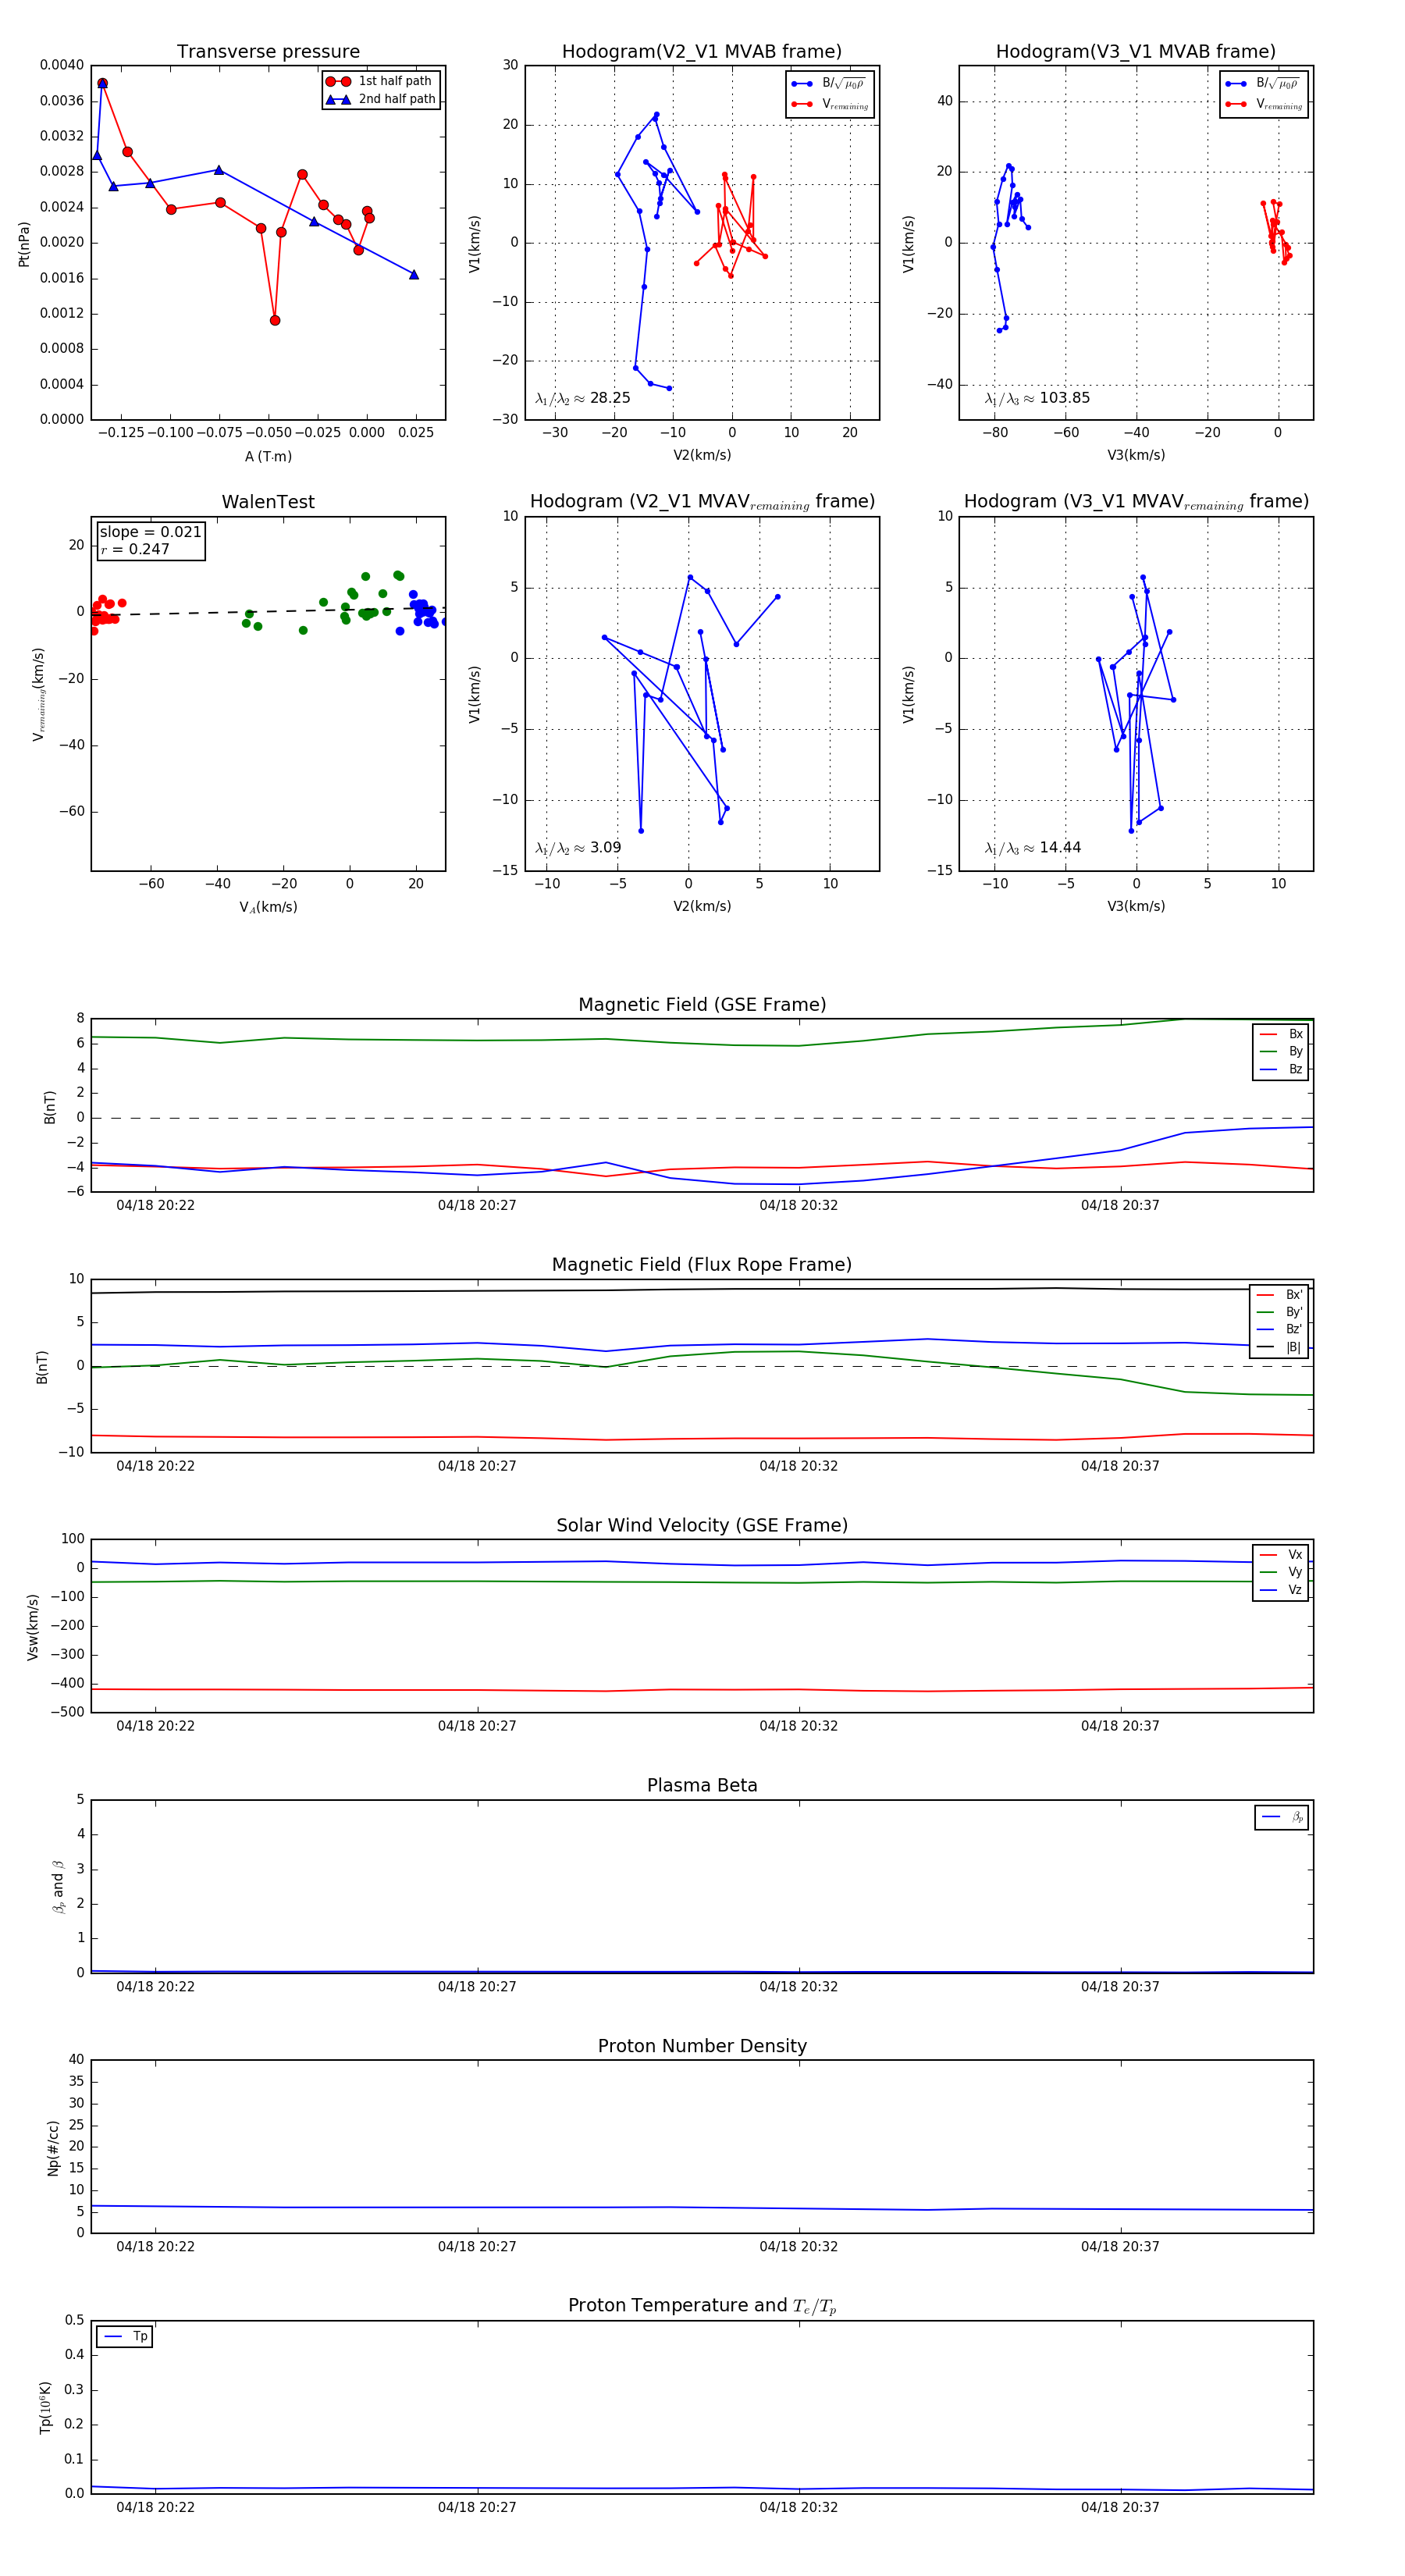Select the Bx' legend entry

pos(1279,1294)
